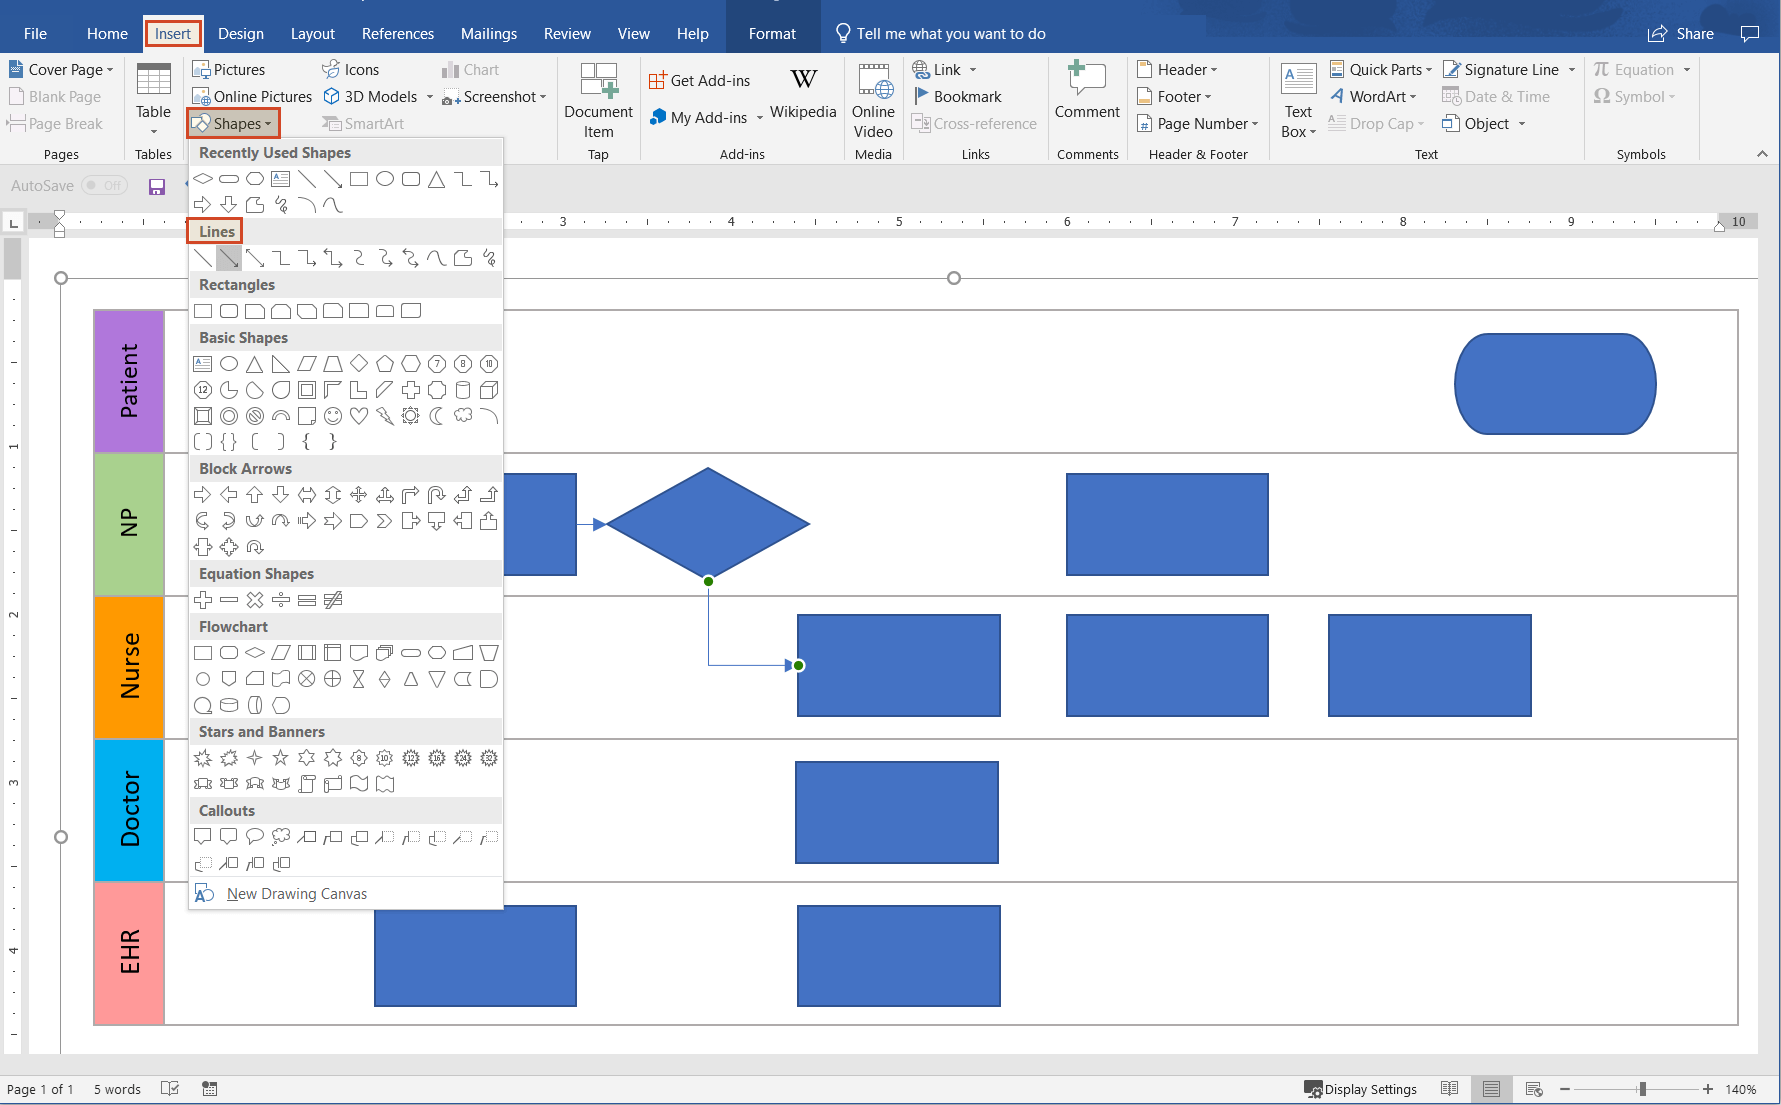Click New Drawing Canvas
This screenshot has height=1105, width=1781.
click(296, 894)
